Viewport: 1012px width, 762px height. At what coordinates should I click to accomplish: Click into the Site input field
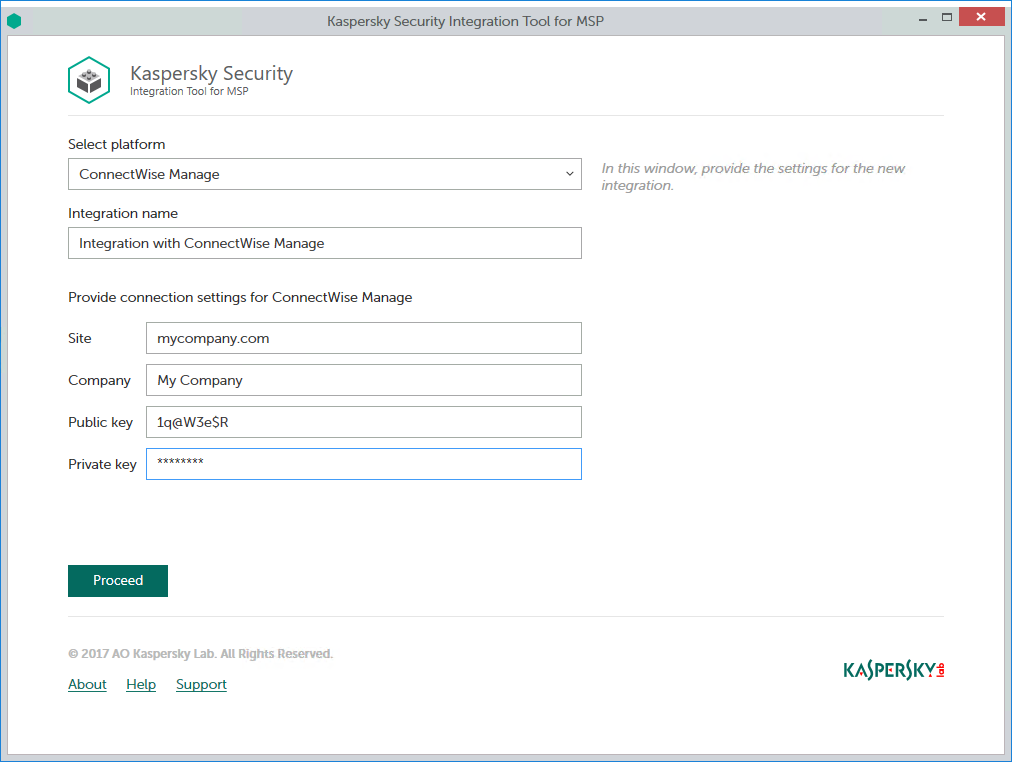tap(363, 338)
